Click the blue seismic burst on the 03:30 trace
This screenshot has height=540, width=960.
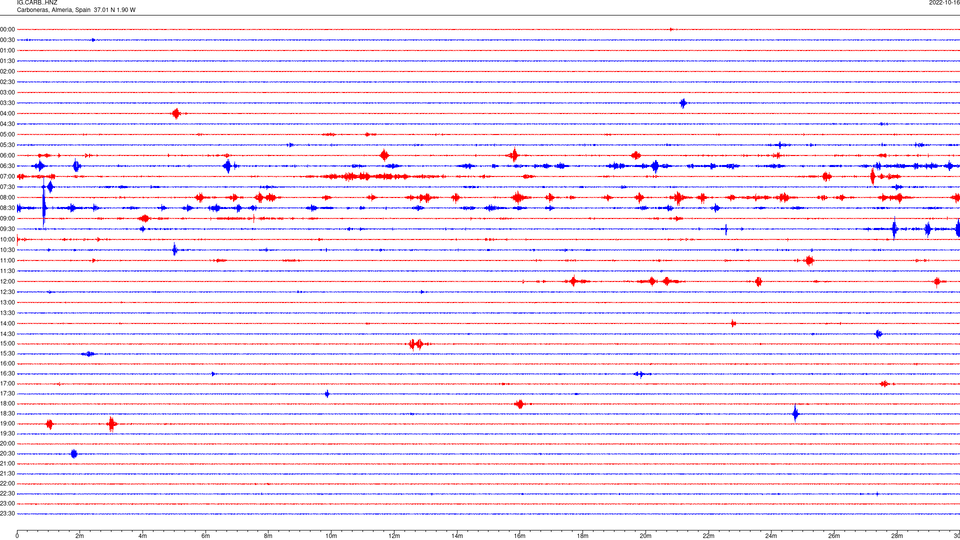click(x=683, y=103)
